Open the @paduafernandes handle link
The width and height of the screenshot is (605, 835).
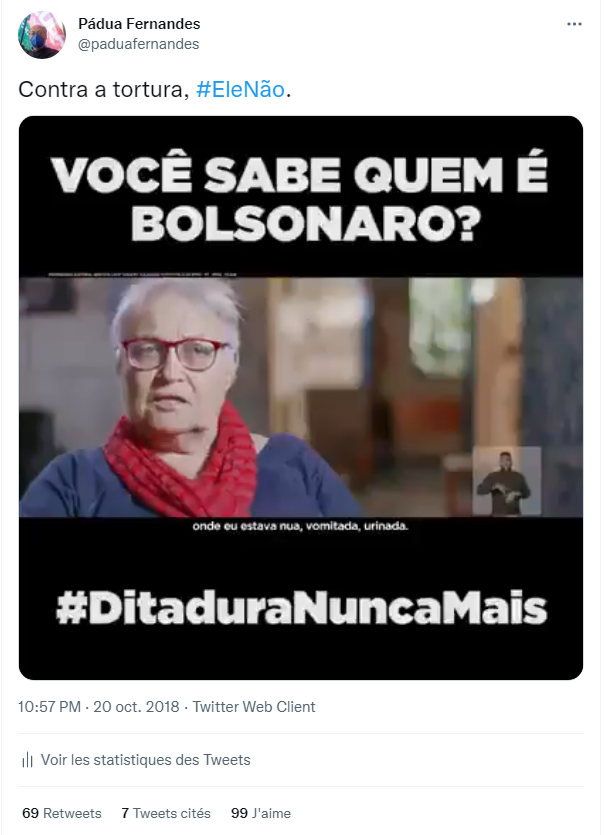138,44
